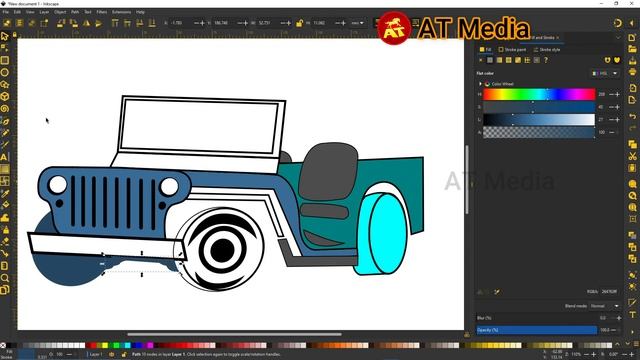Viewport: 640px width, 360px height.
Task: Open the dock panel chevron menu
Action: coord(618,38)
